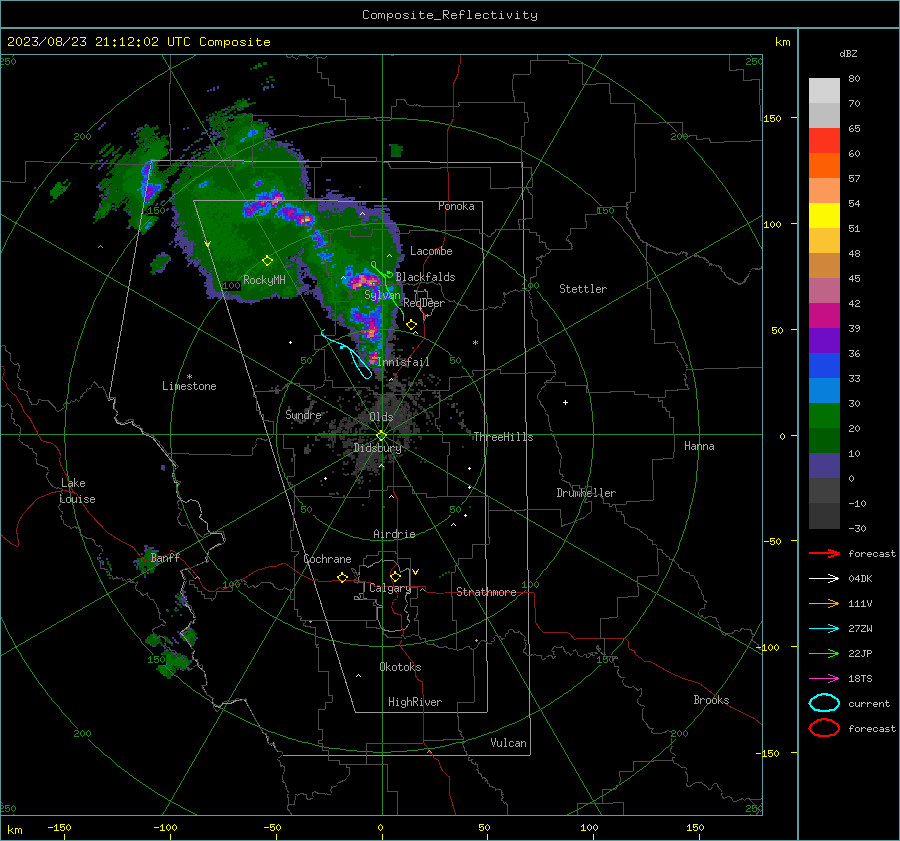Image resolution: width=900 pixels, height=841 pixels.
Task: Select the cyan 27ZW arrow icon
Action: [x=824, y=629]
